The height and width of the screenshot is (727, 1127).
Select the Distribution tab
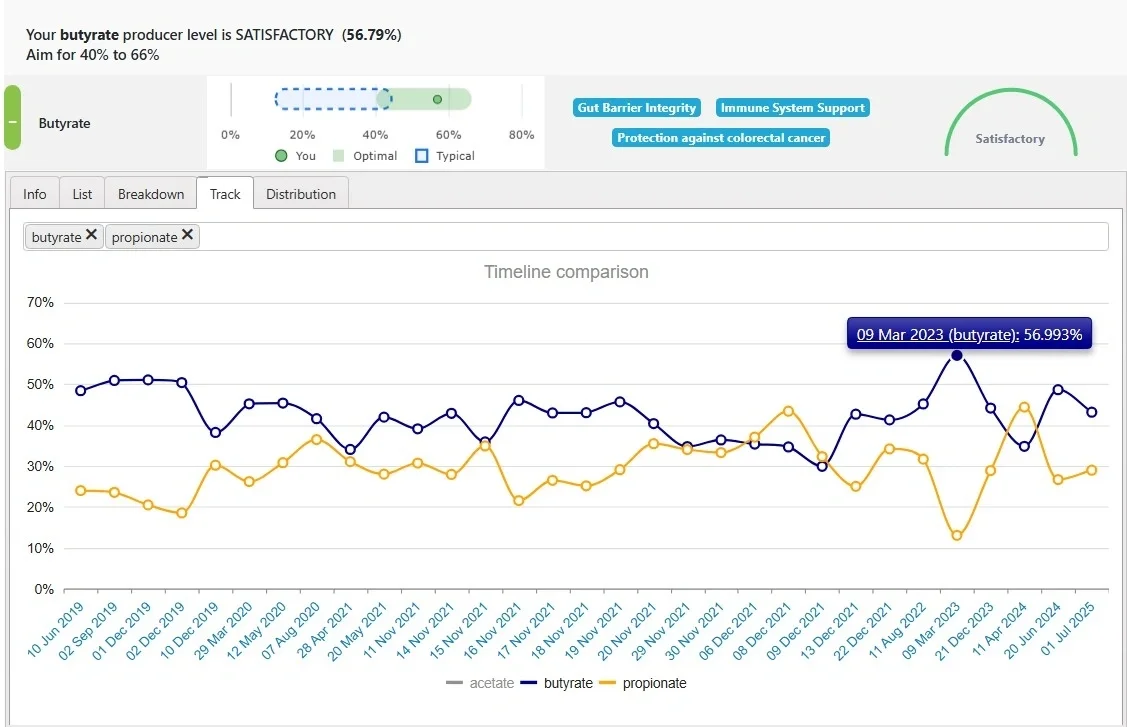pos(301,194)
